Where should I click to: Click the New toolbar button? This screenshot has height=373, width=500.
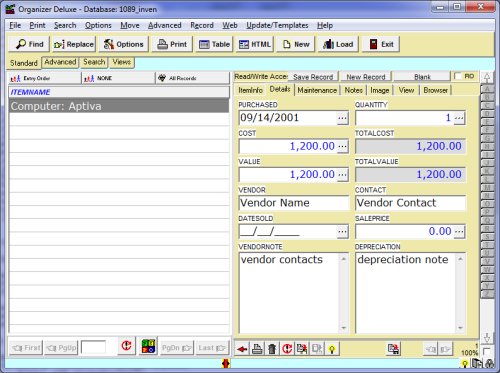point(296,44)
